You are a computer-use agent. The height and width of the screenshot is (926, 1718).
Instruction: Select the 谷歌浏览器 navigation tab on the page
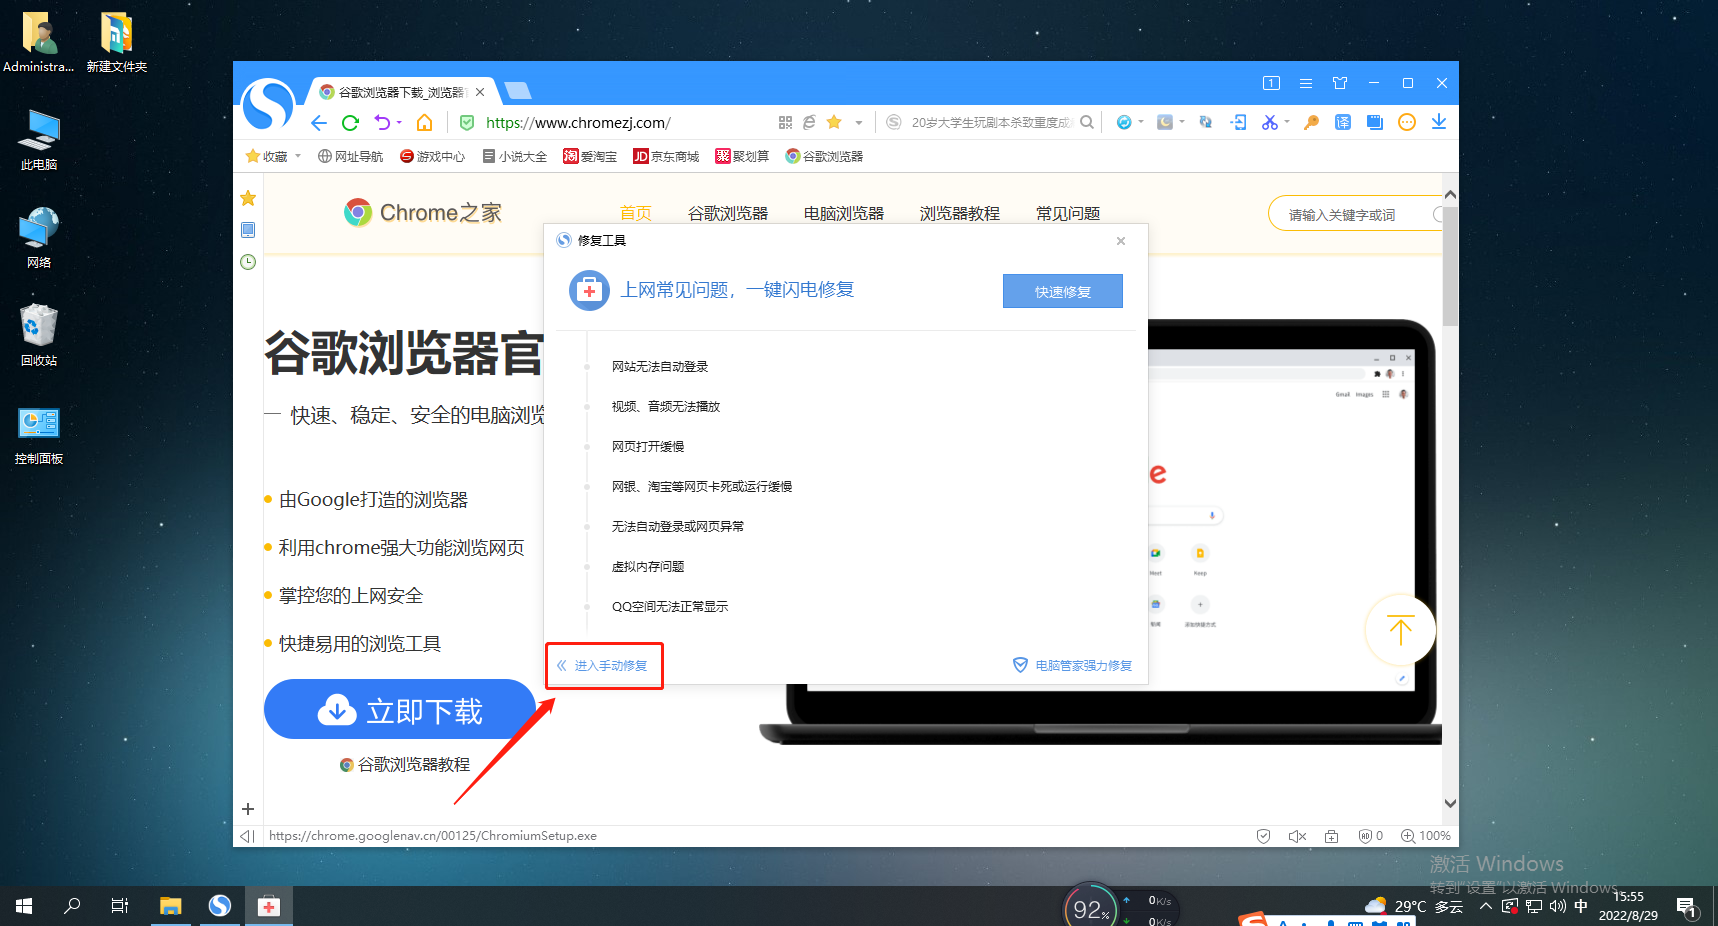tap(728, 213)
